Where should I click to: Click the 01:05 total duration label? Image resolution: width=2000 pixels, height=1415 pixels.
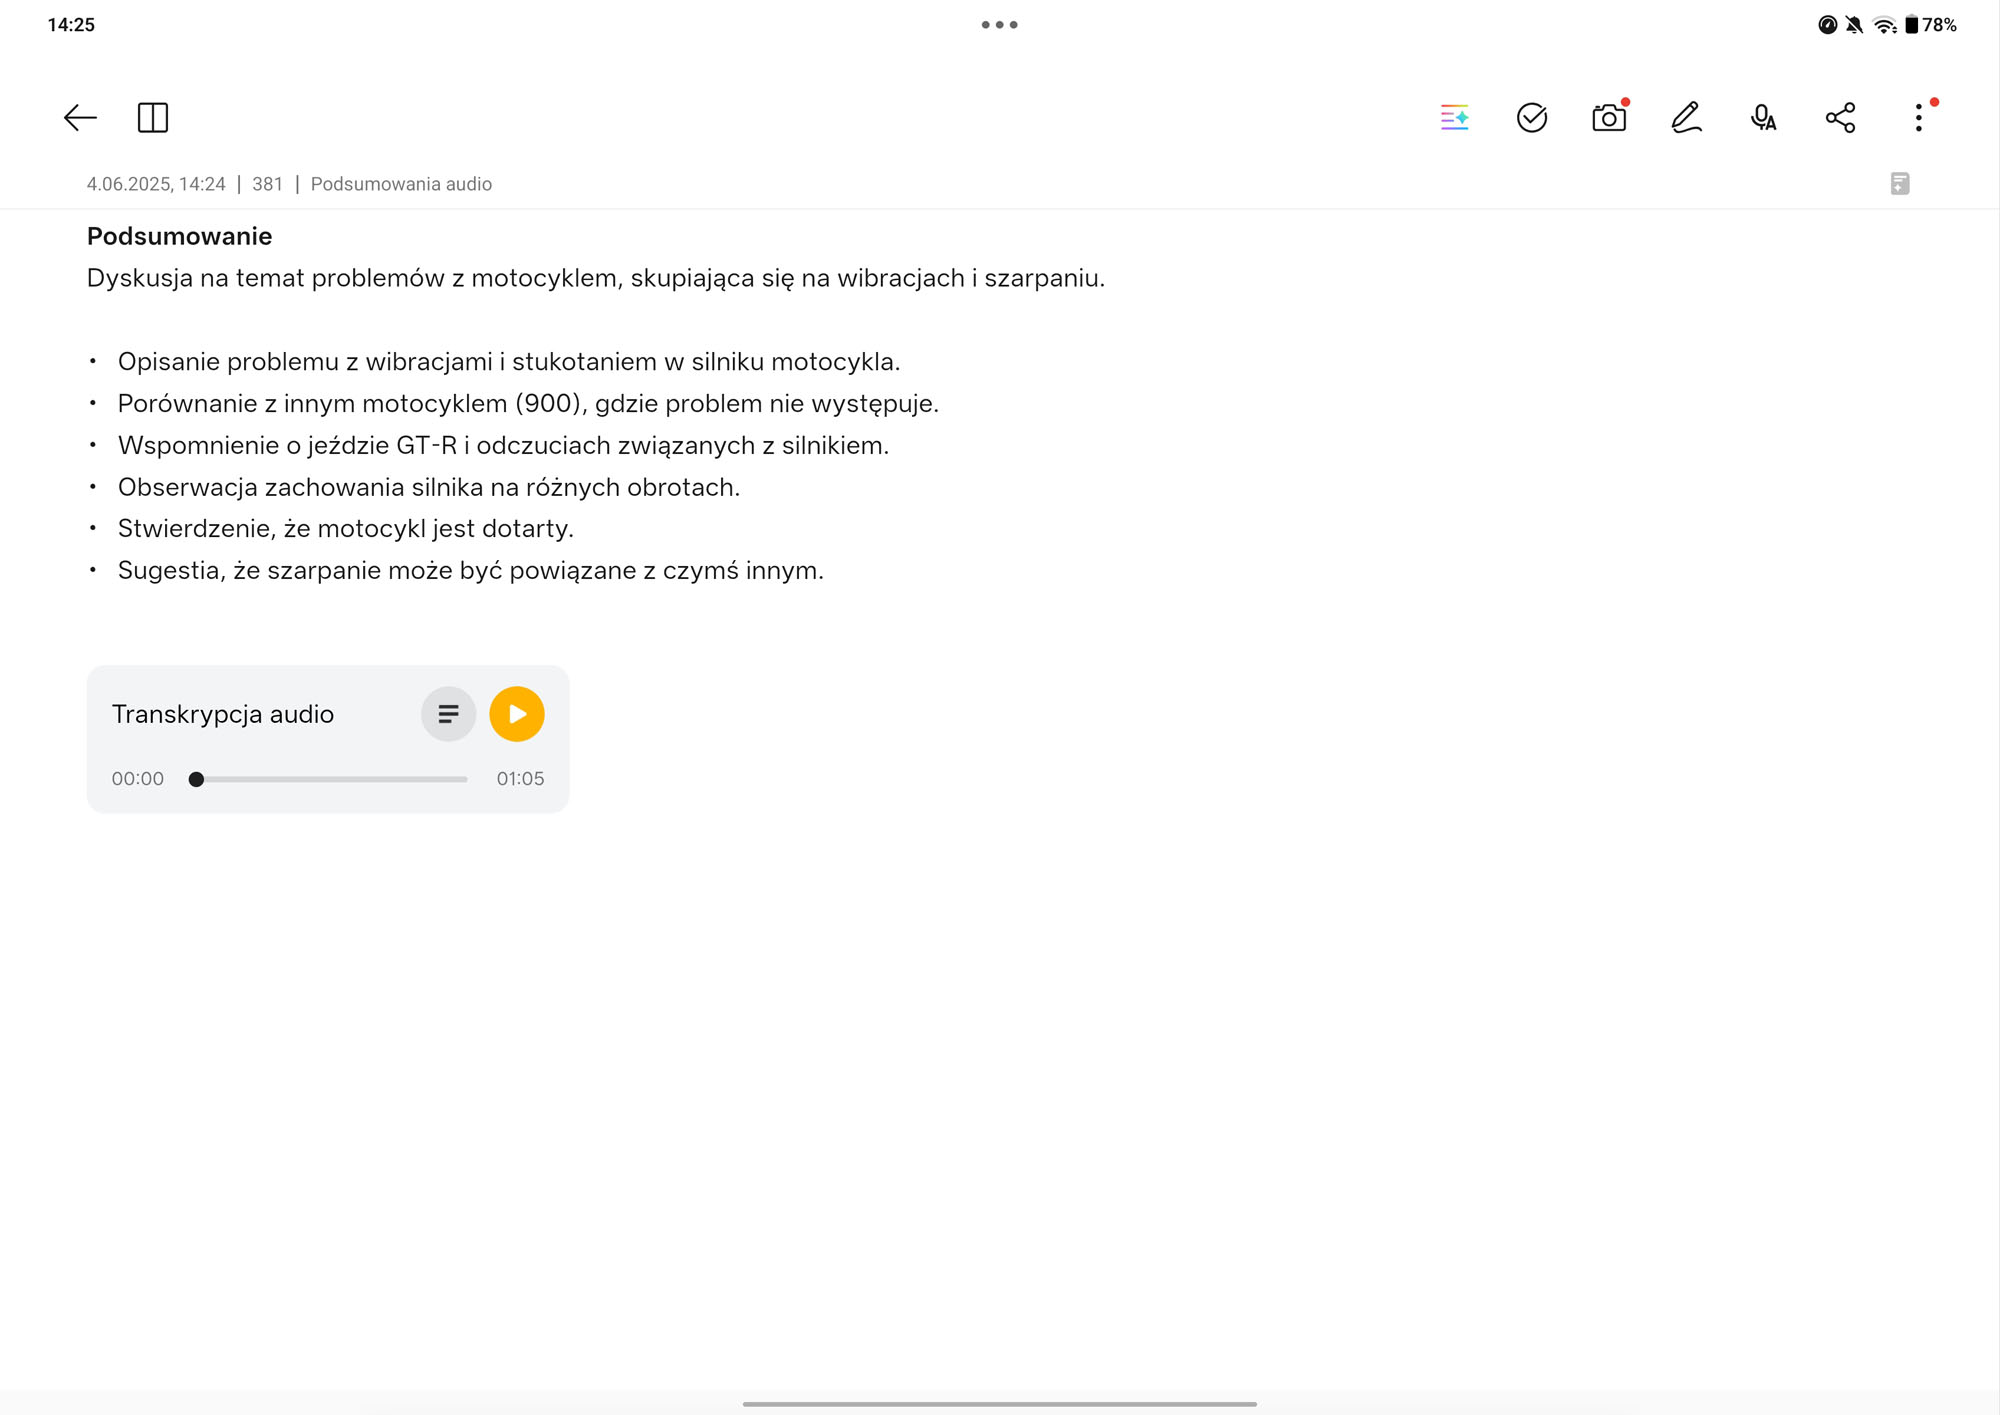tap(520, 779)
